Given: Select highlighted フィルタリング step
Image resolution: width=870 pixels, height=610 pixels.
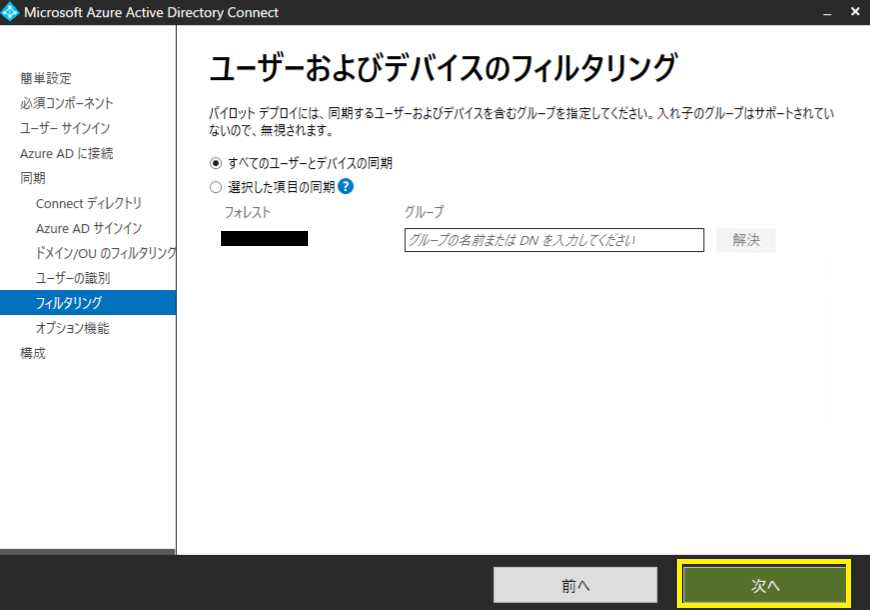Looking at the screenshot, I should (x=88, y=303).
